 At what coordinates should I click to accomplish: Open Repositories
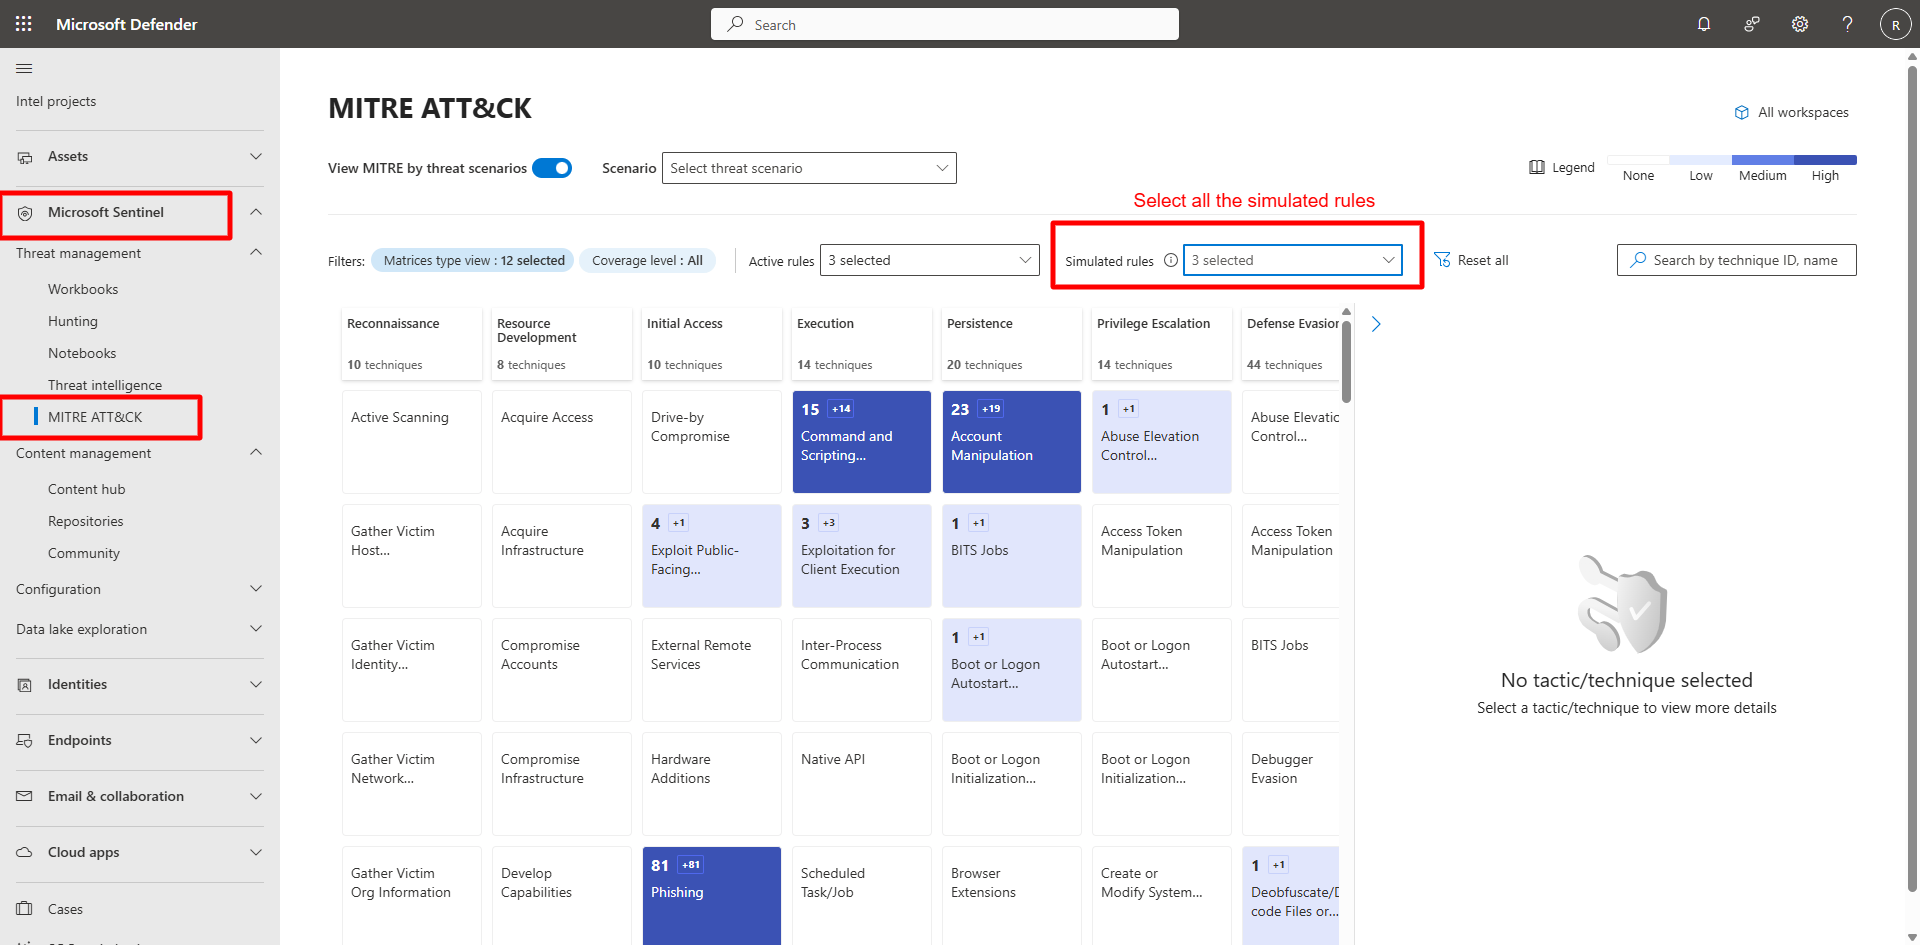tap(86, 521)
